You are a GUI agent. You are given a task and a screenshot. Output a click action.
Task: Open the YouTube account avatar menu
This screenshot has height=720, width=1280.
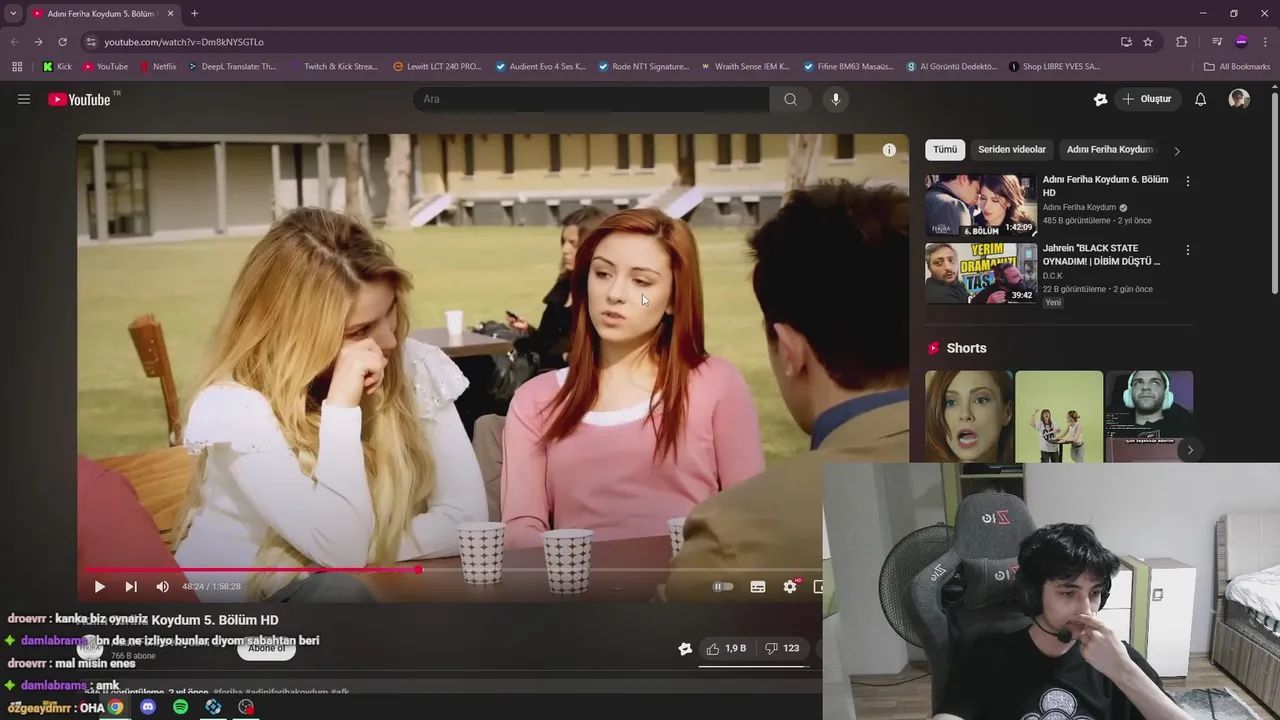tap(1239, 99)
